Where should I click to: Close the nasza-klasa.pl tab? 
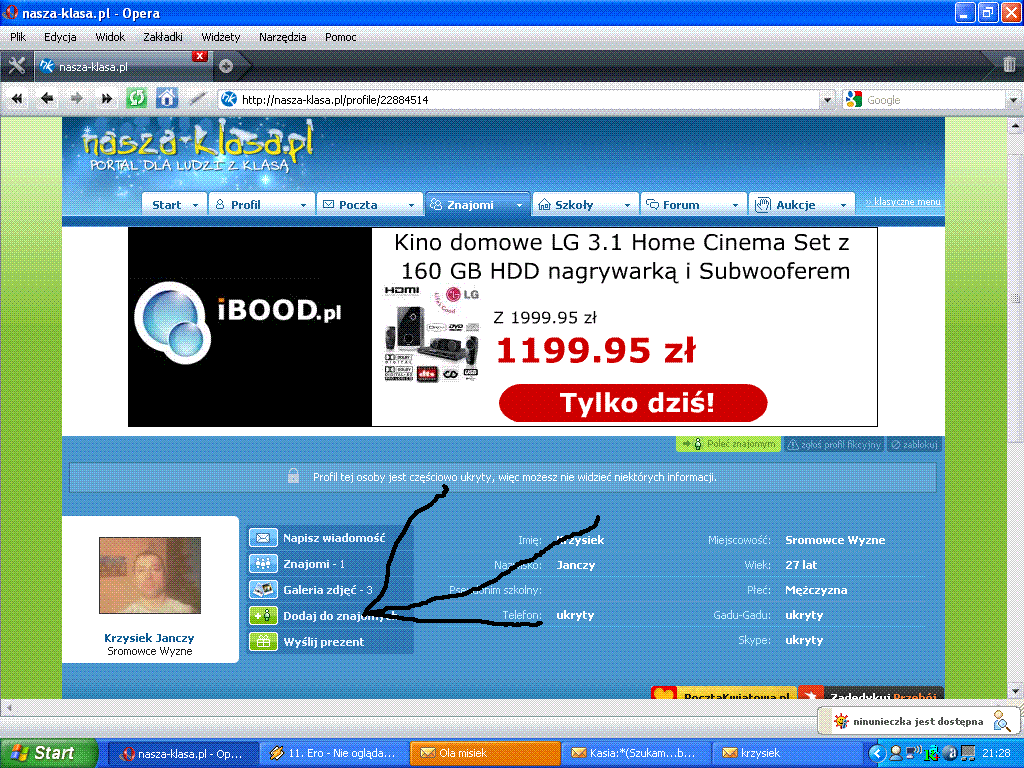pyautogui.click(x=200, y=57)
